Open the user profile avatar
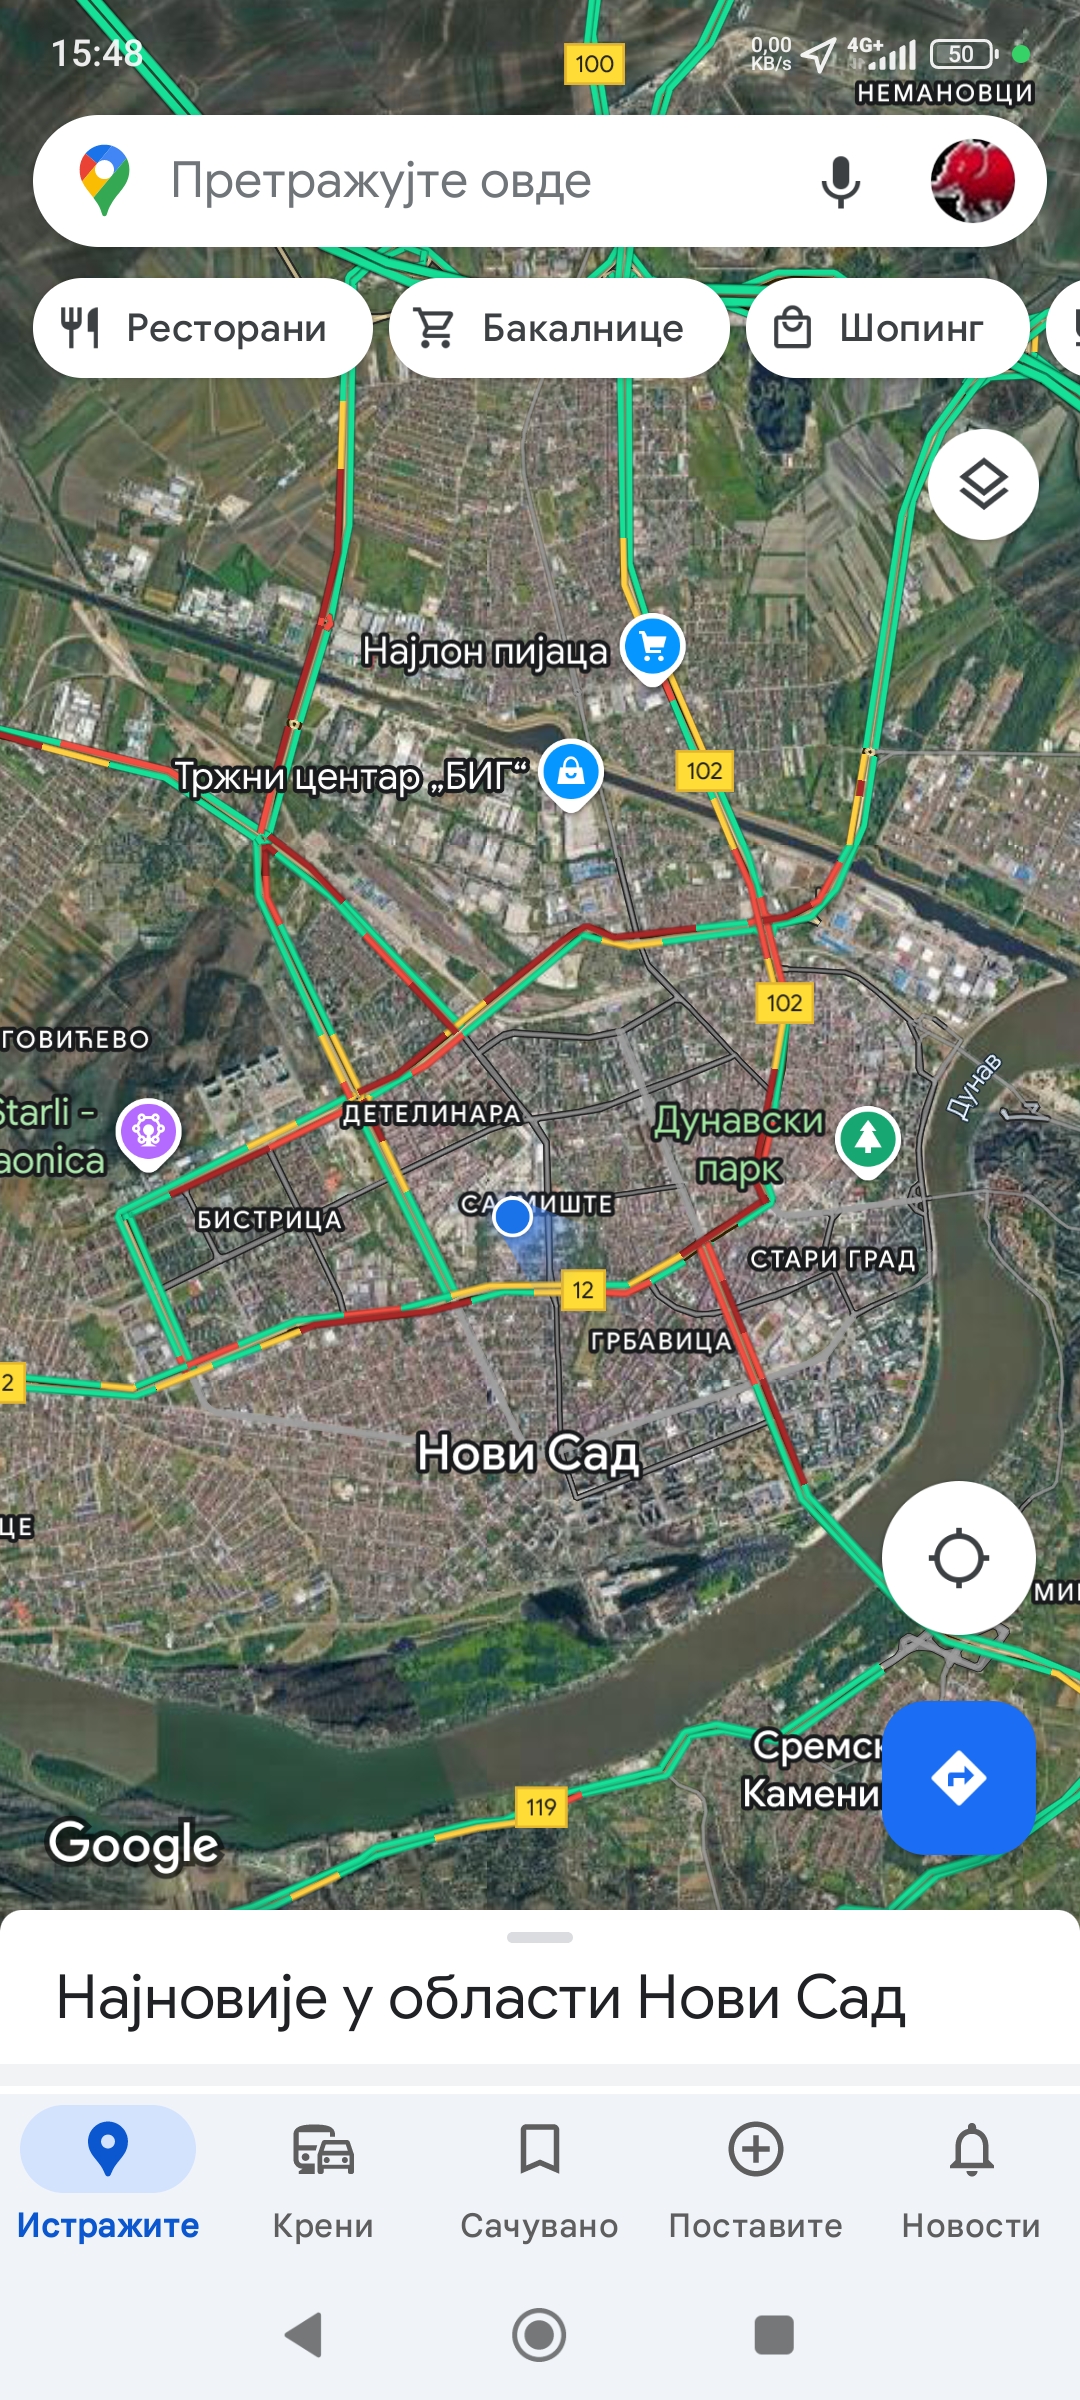This screenshot has height=2400, width=1080. 972,181
